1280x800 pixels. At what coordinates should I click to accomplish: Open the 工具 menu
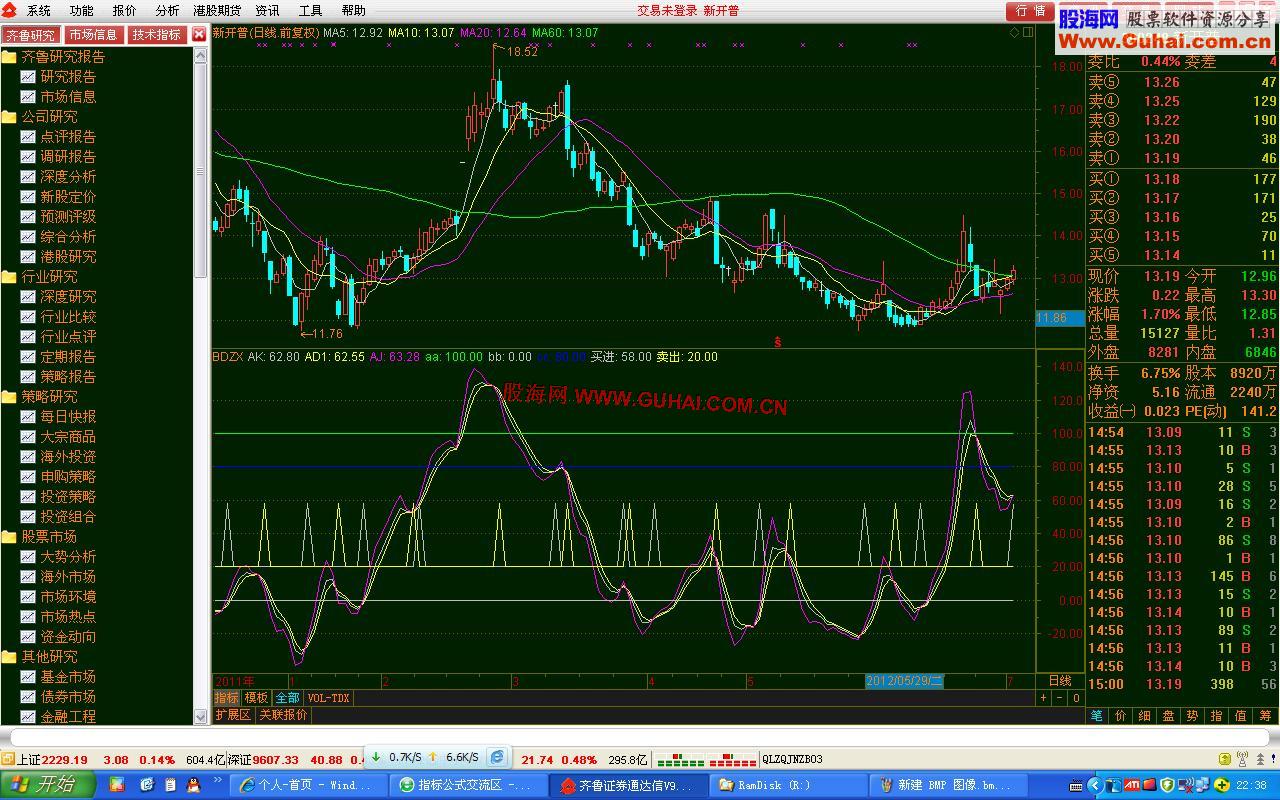pos(310,11)
